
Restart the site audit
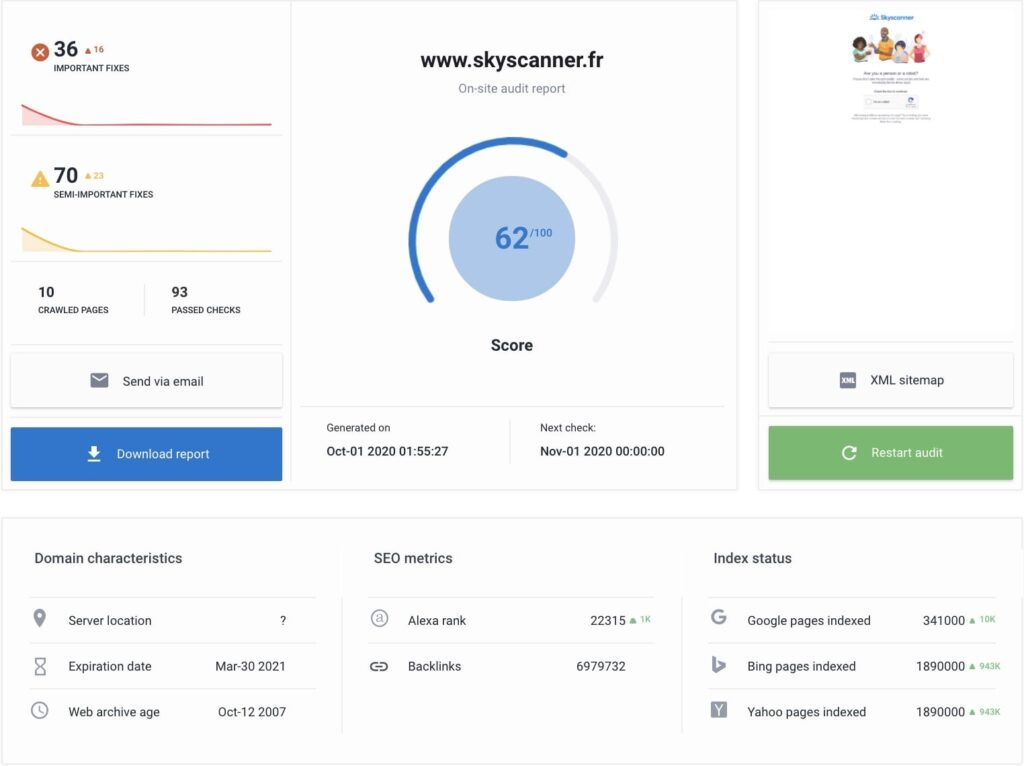pos(891,453)
